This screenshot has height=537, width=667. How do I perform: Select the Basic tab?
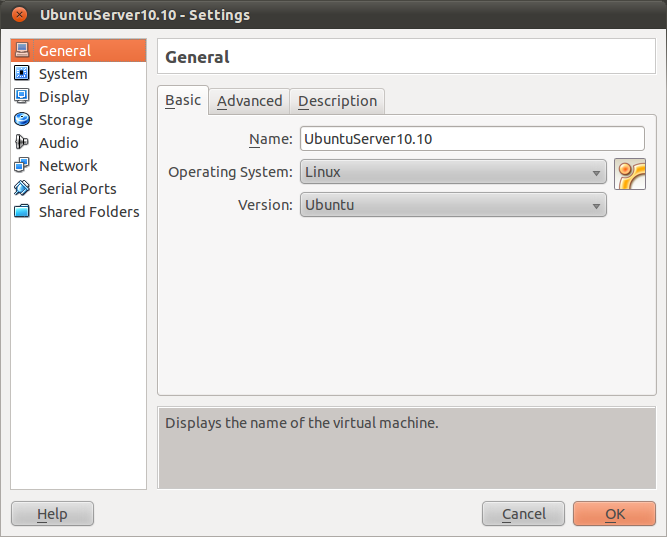point(183,100)
